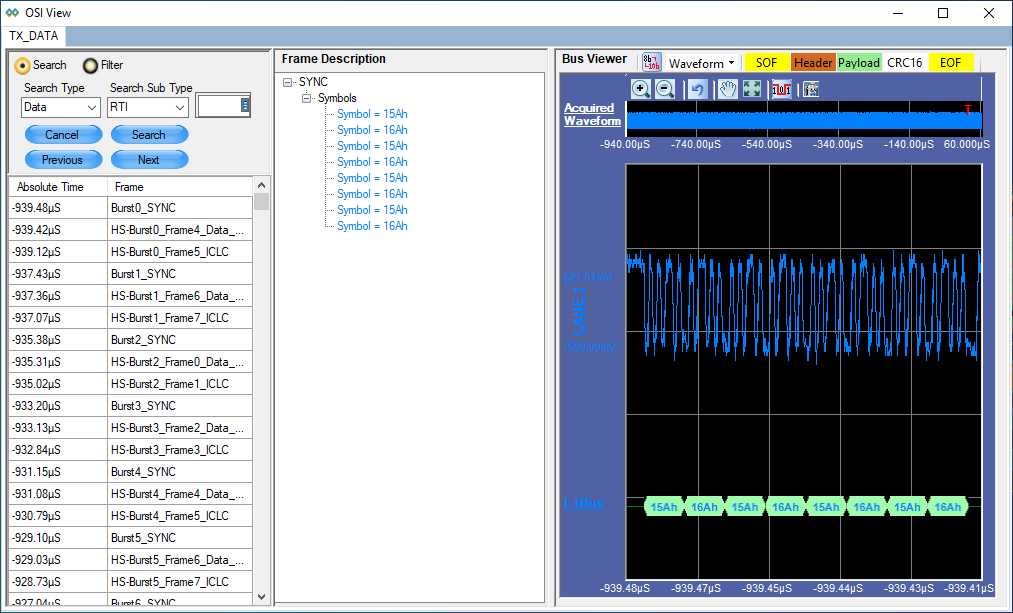Select the hand pan tool
This screenshot has height=613, width=1013.
coord(728,89)
